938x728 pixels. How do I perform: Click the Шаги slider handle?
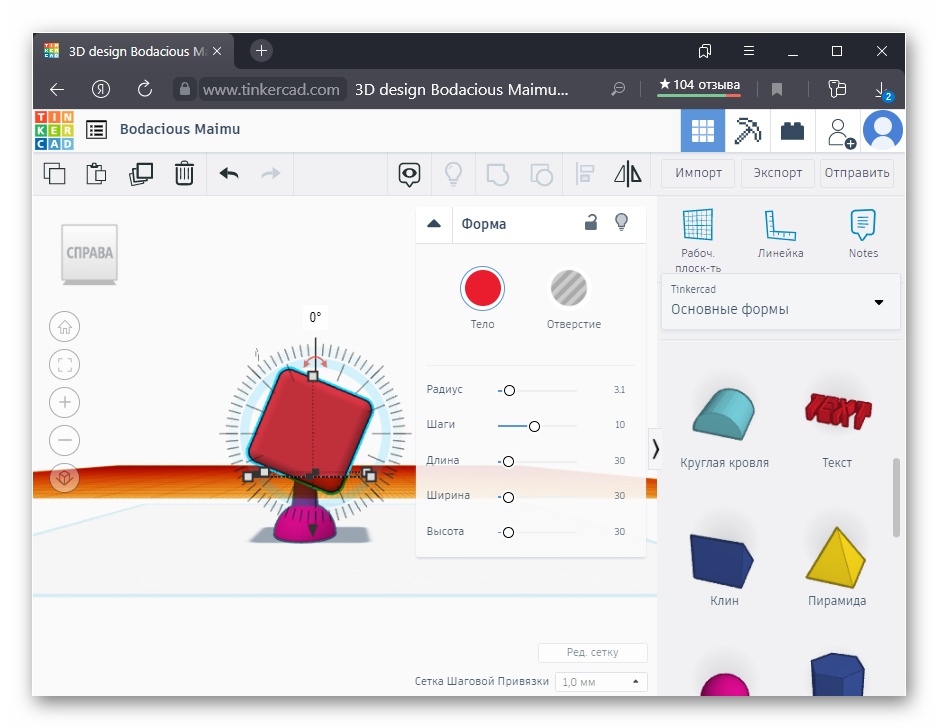click(534, 426)
